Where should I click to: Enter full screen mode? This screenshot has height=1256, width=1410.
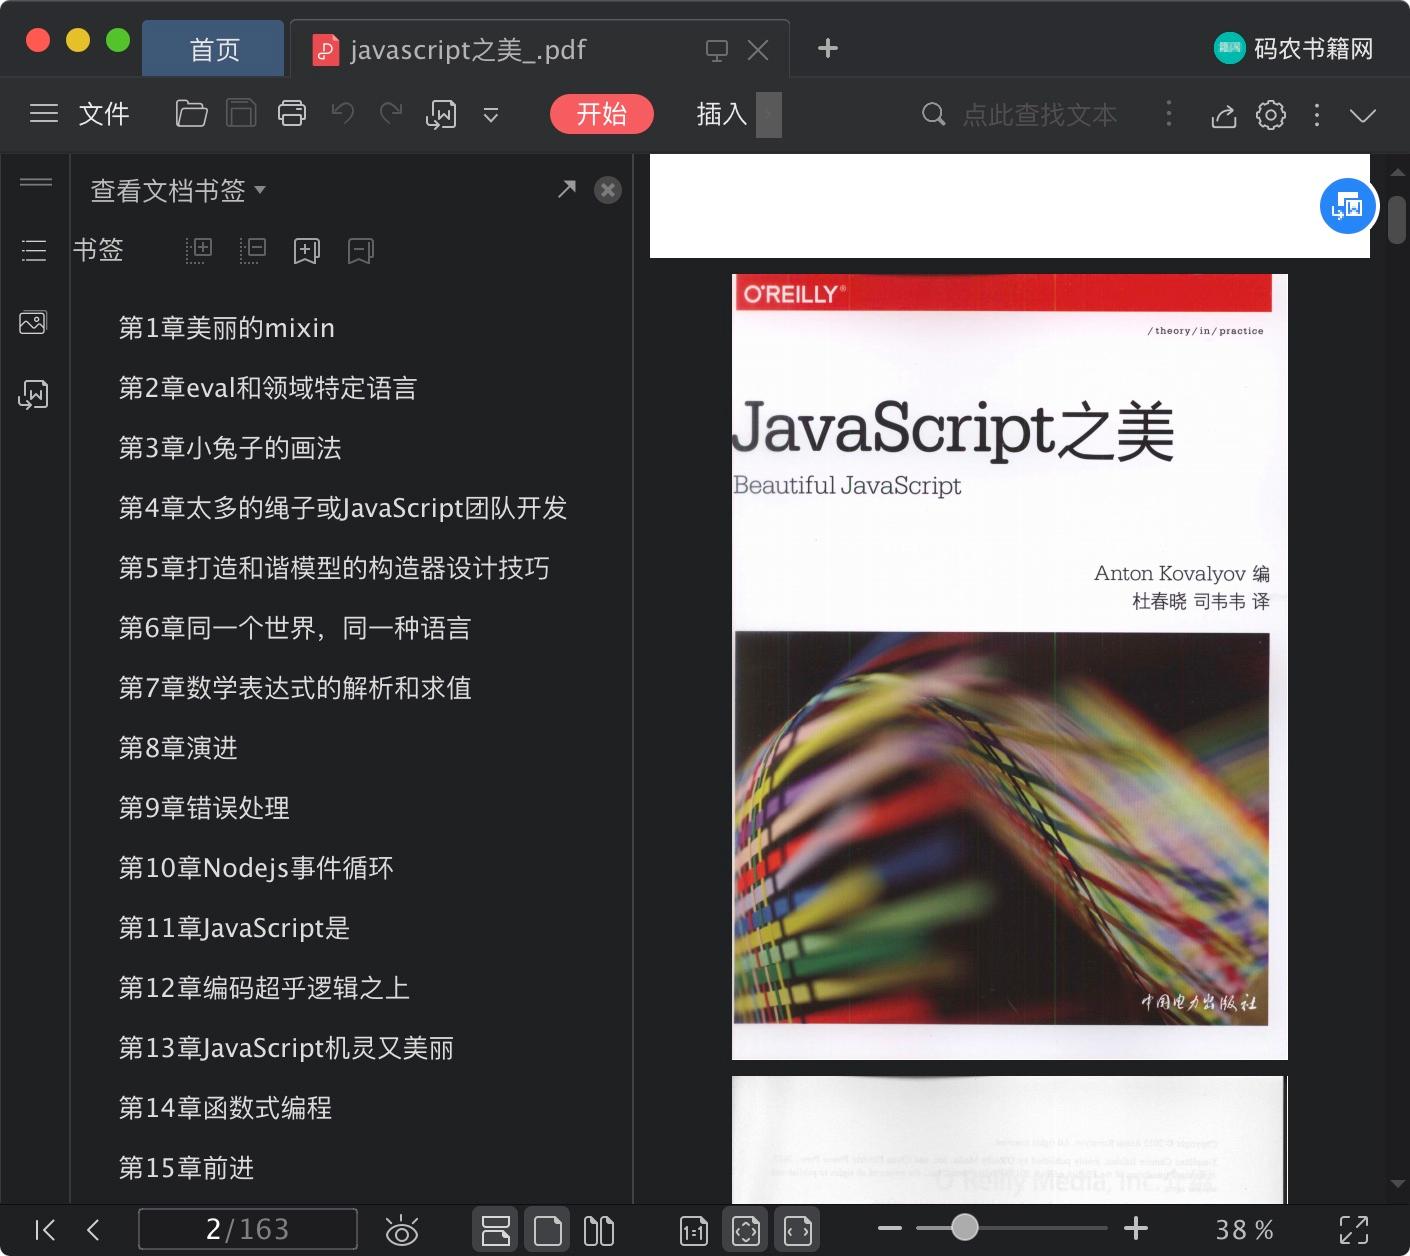pos(1354,1230)
